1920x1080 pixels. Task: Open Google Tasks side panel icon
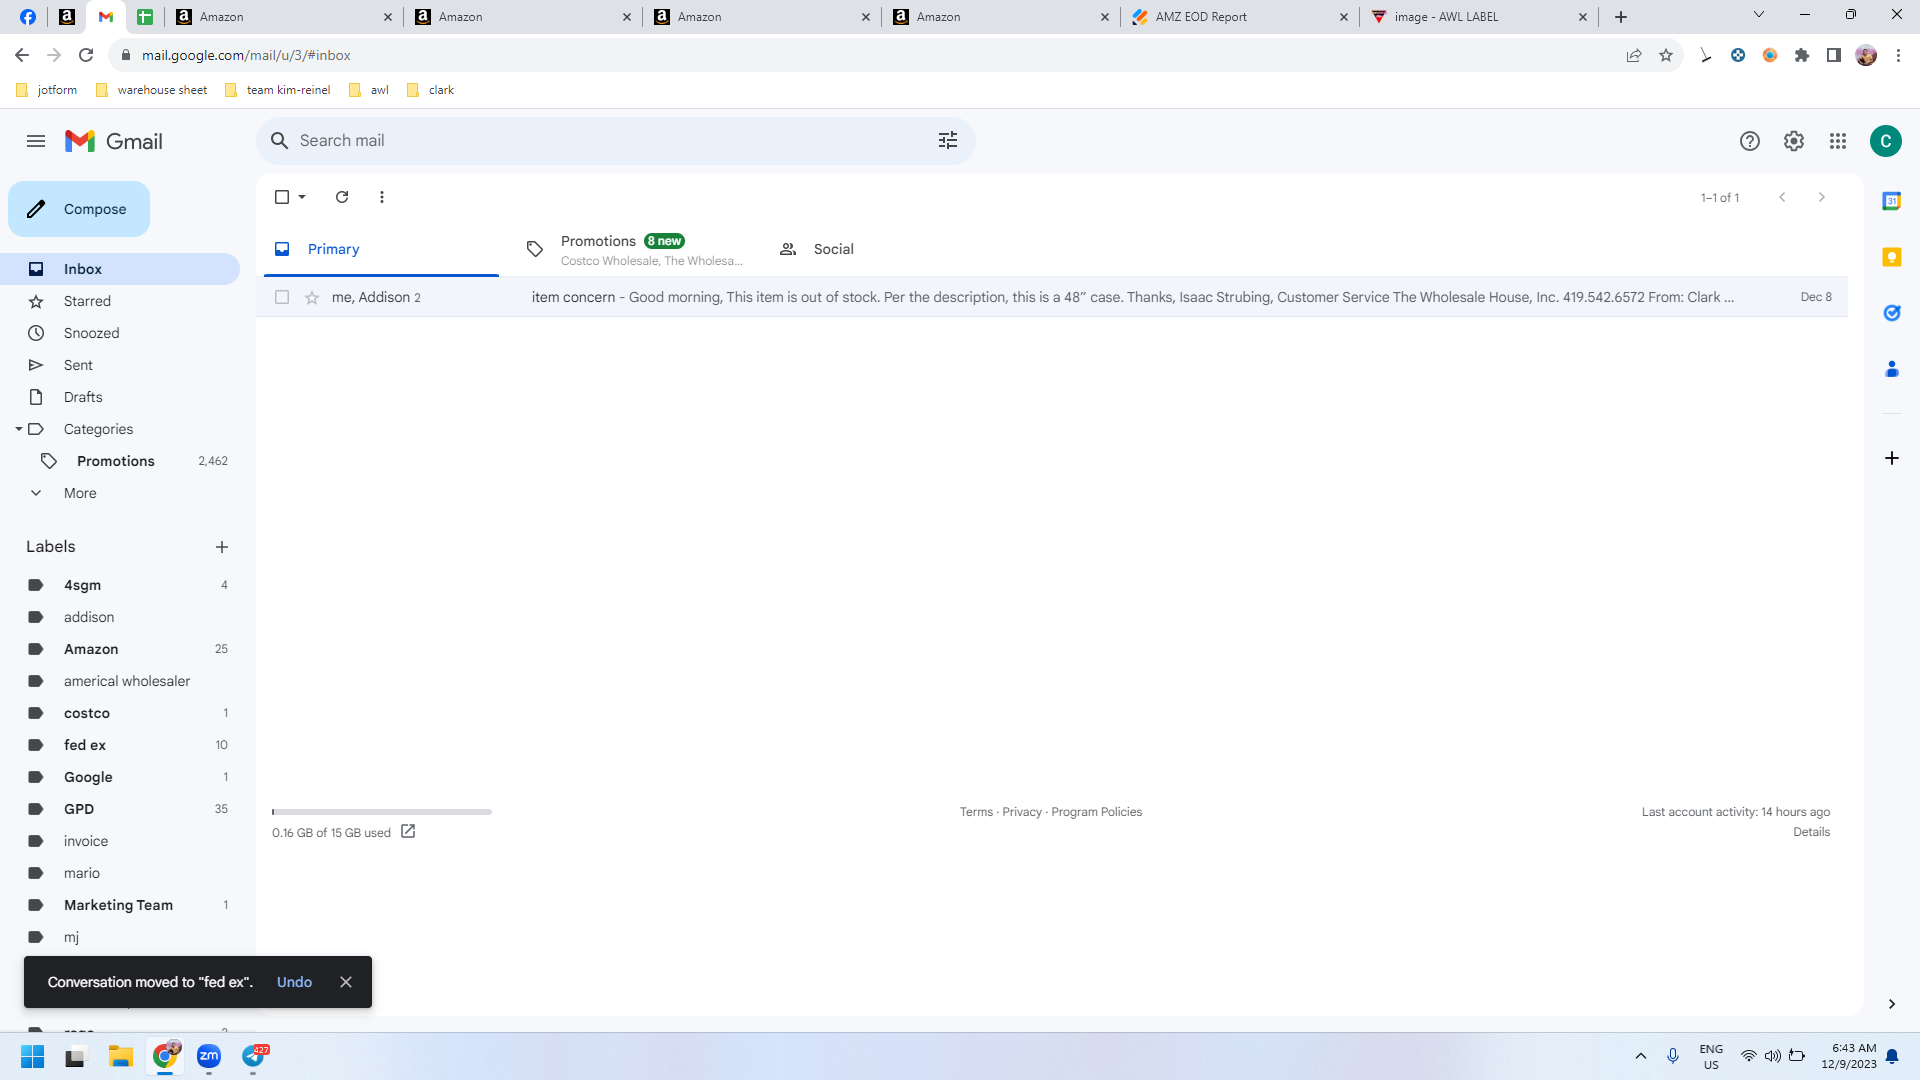point(1892,313)
